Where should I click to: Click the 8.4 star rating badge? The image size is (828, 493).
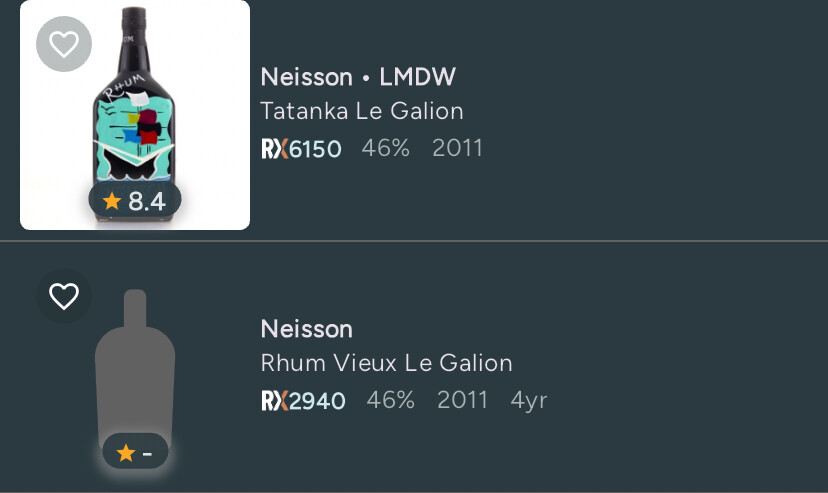pos(135,201)
